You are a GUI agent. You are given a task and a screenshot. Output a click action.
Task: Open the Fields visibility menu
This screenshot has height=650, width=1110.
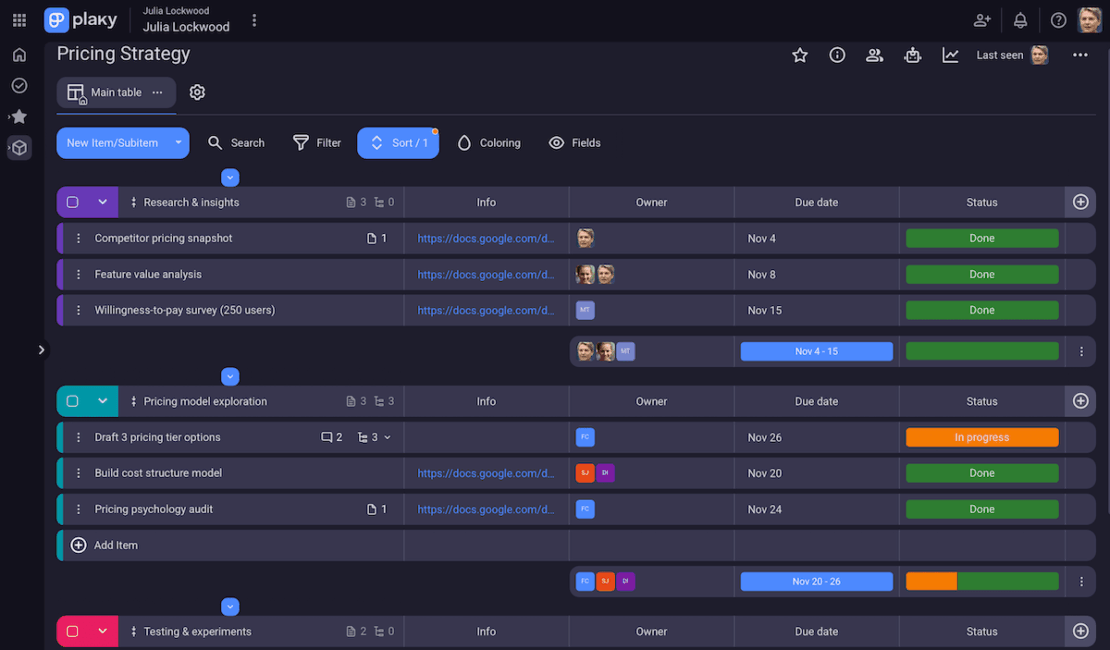(x=575, y=143)
